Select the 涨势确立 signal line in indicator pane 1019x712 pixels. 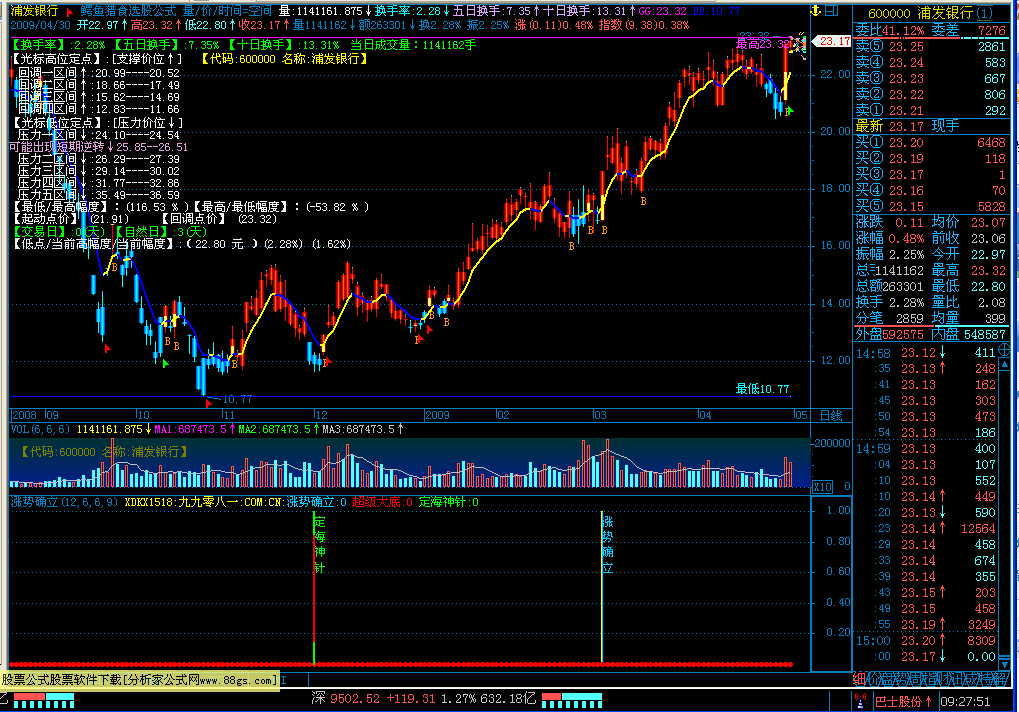[x=602, y=588]
